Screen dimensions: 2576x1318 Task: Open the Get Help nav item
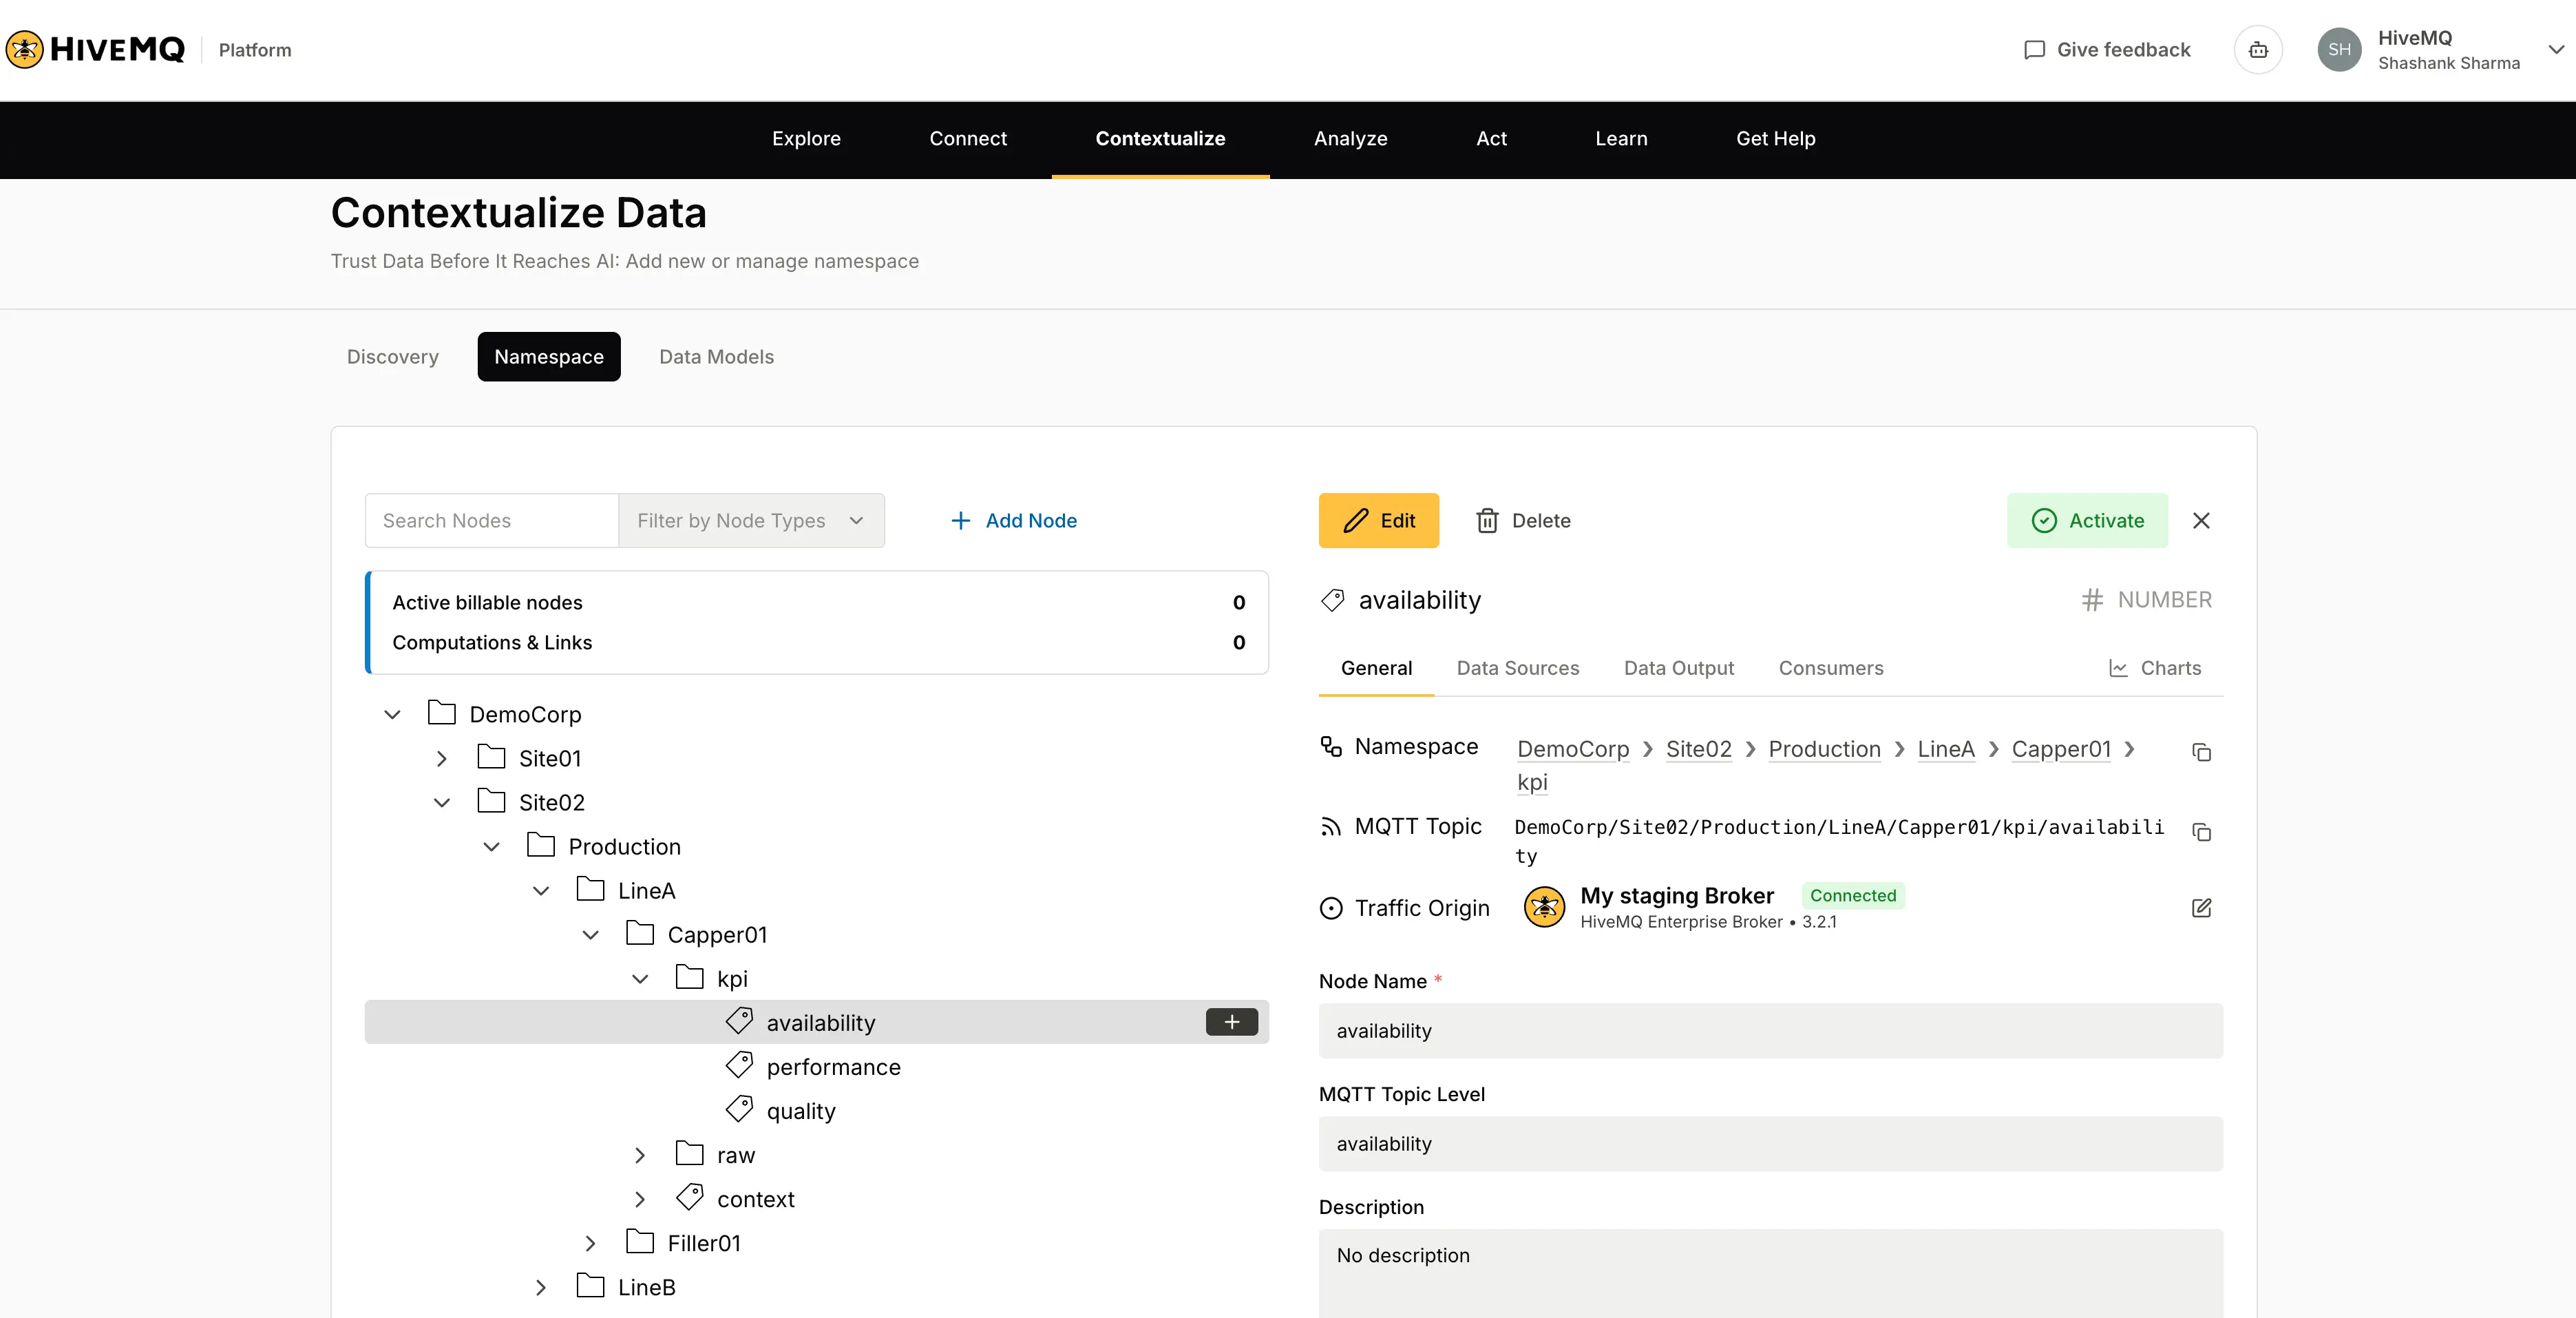(1775, 139)
